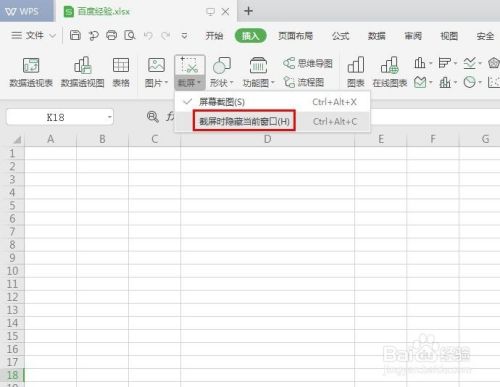Click the Picture (图片) icon

156,65
